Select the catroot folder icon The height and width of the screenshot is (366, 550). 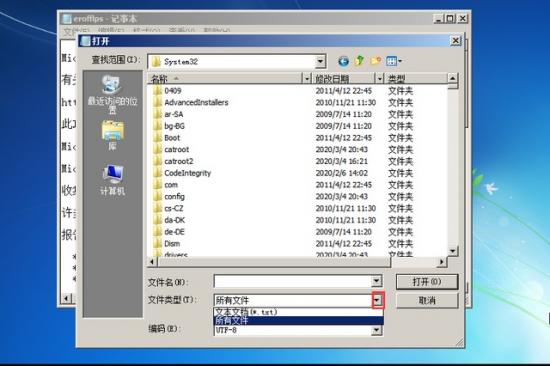coord(157,149)
